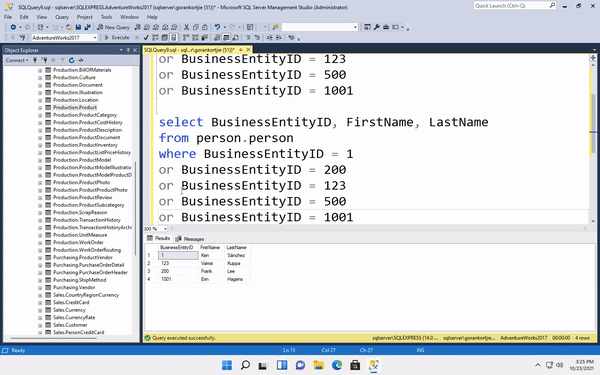Click the Execute button
Viewport: 600px width, 375px height.
(117, 38)
